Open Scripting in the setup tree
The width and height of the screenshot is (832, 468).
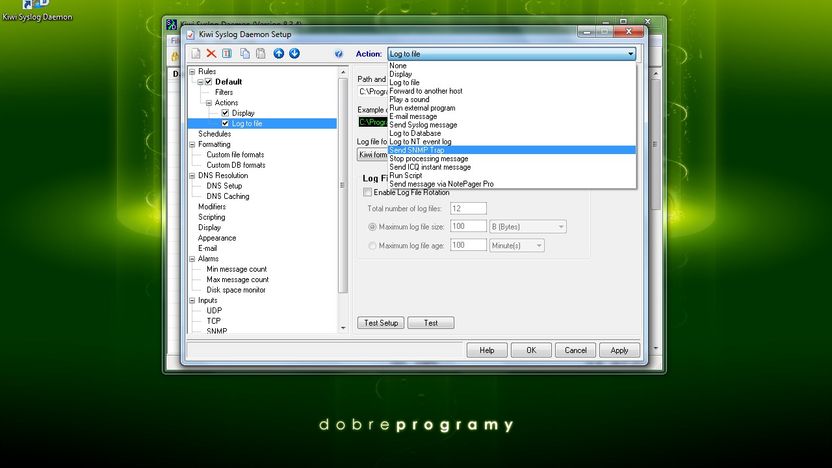point(211,217)
